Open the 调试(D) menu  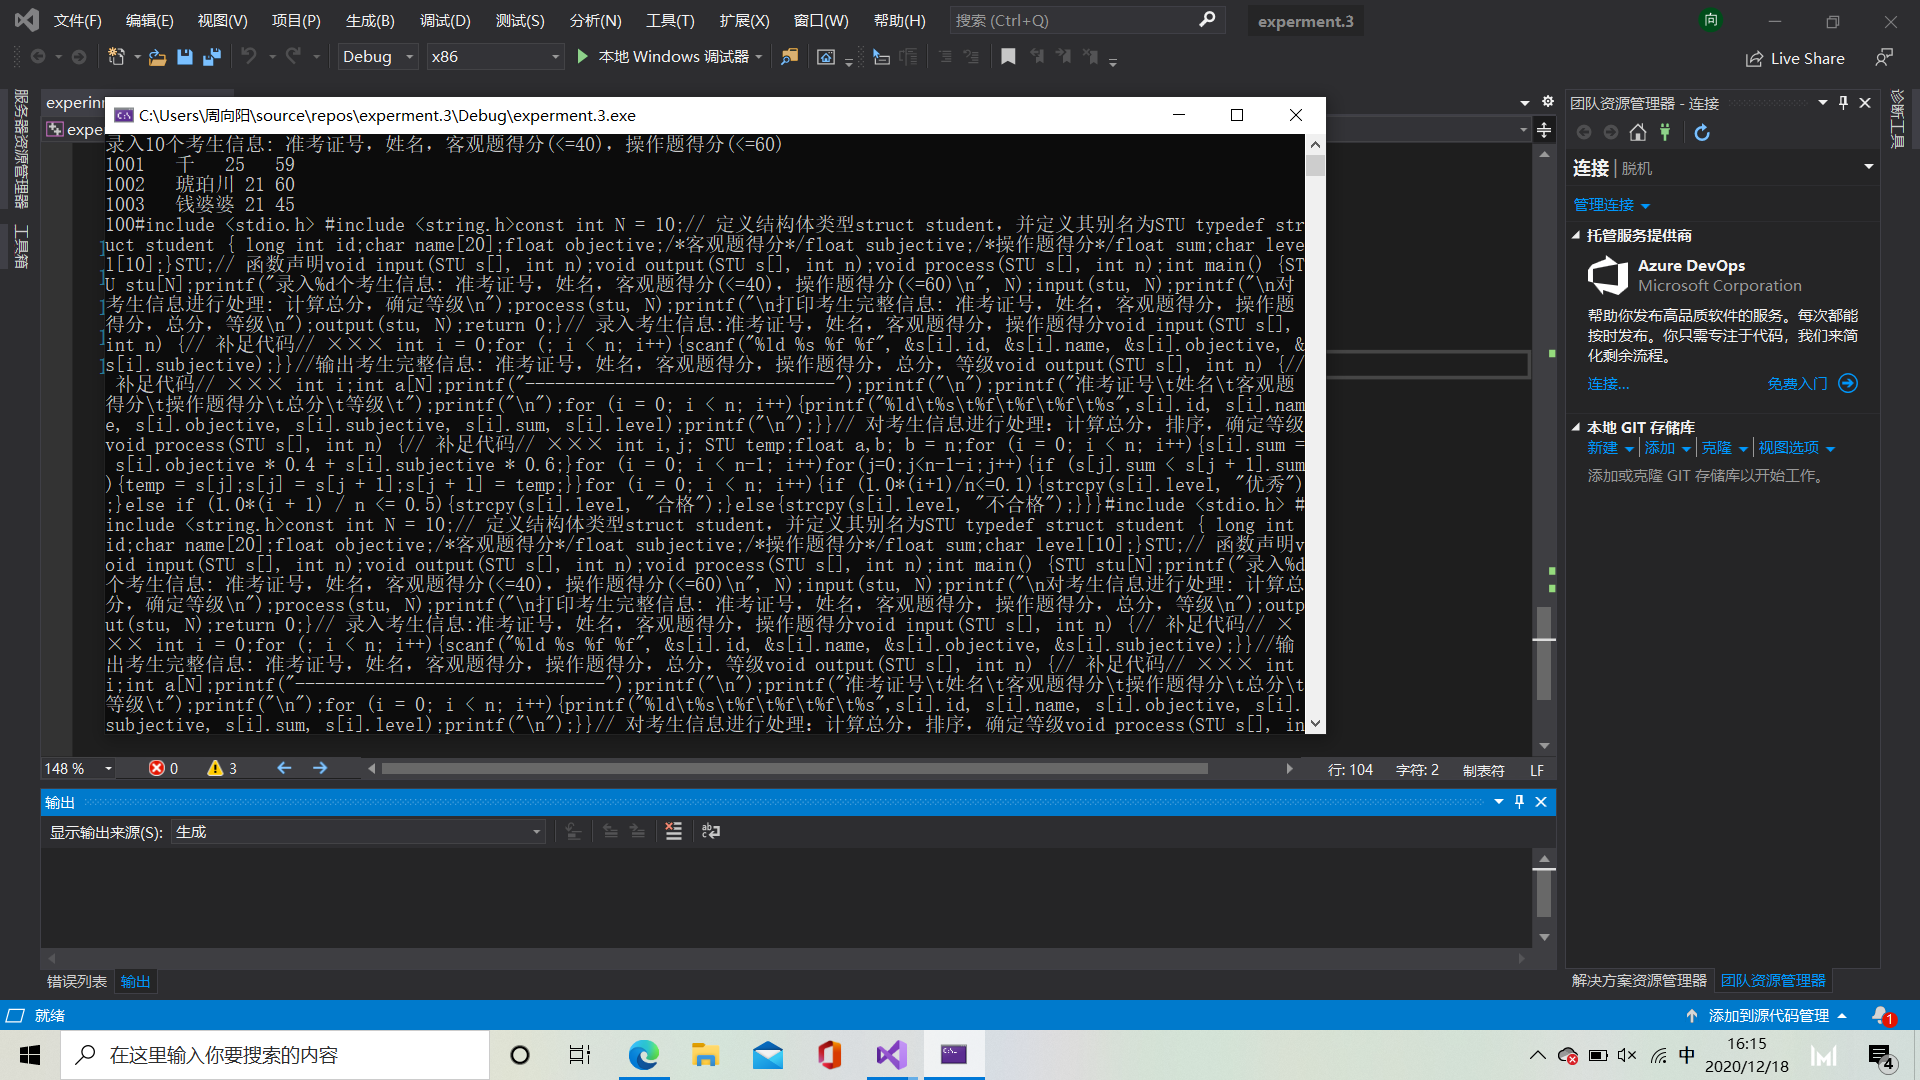(444, 20)
